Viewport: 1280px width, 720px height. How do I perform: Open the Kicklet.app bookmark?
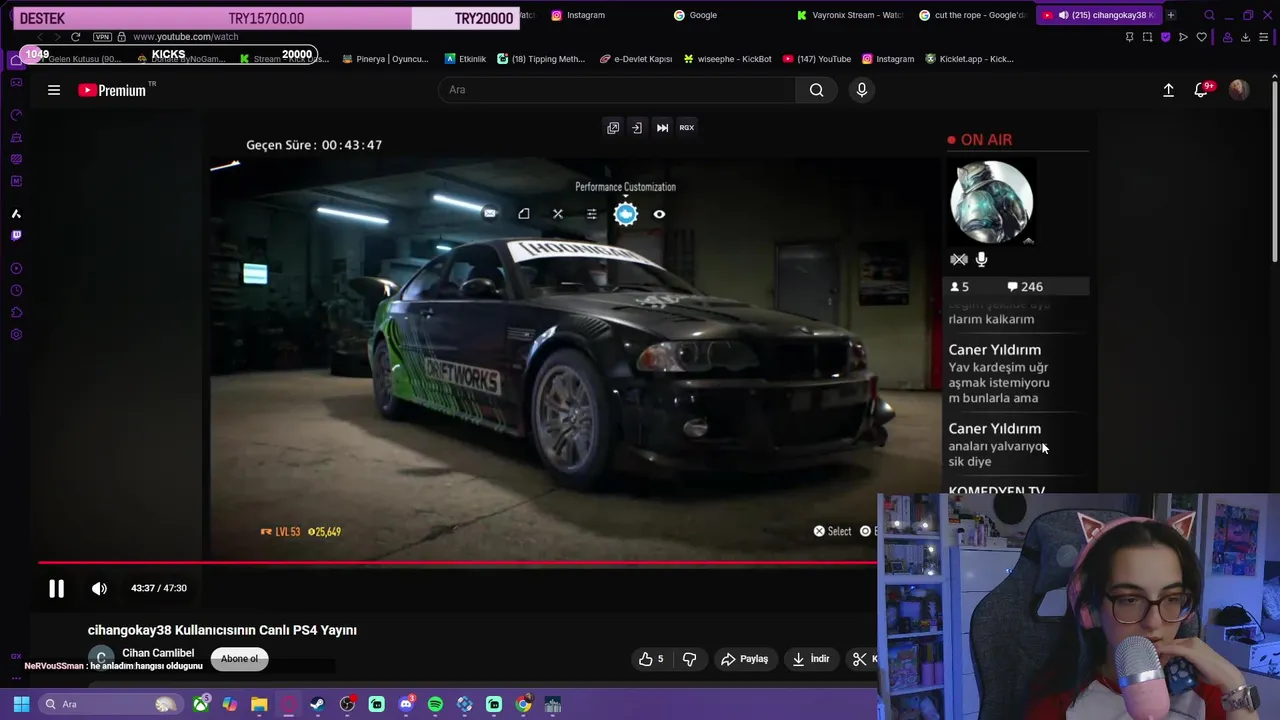[970, 59]
